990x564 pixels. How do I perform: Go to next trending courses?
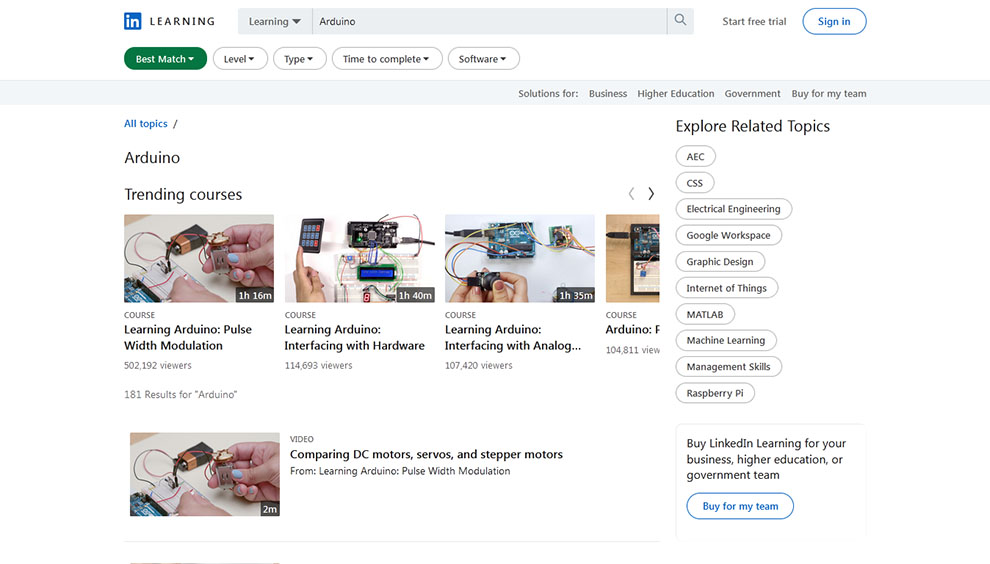[x=651, y=194]
